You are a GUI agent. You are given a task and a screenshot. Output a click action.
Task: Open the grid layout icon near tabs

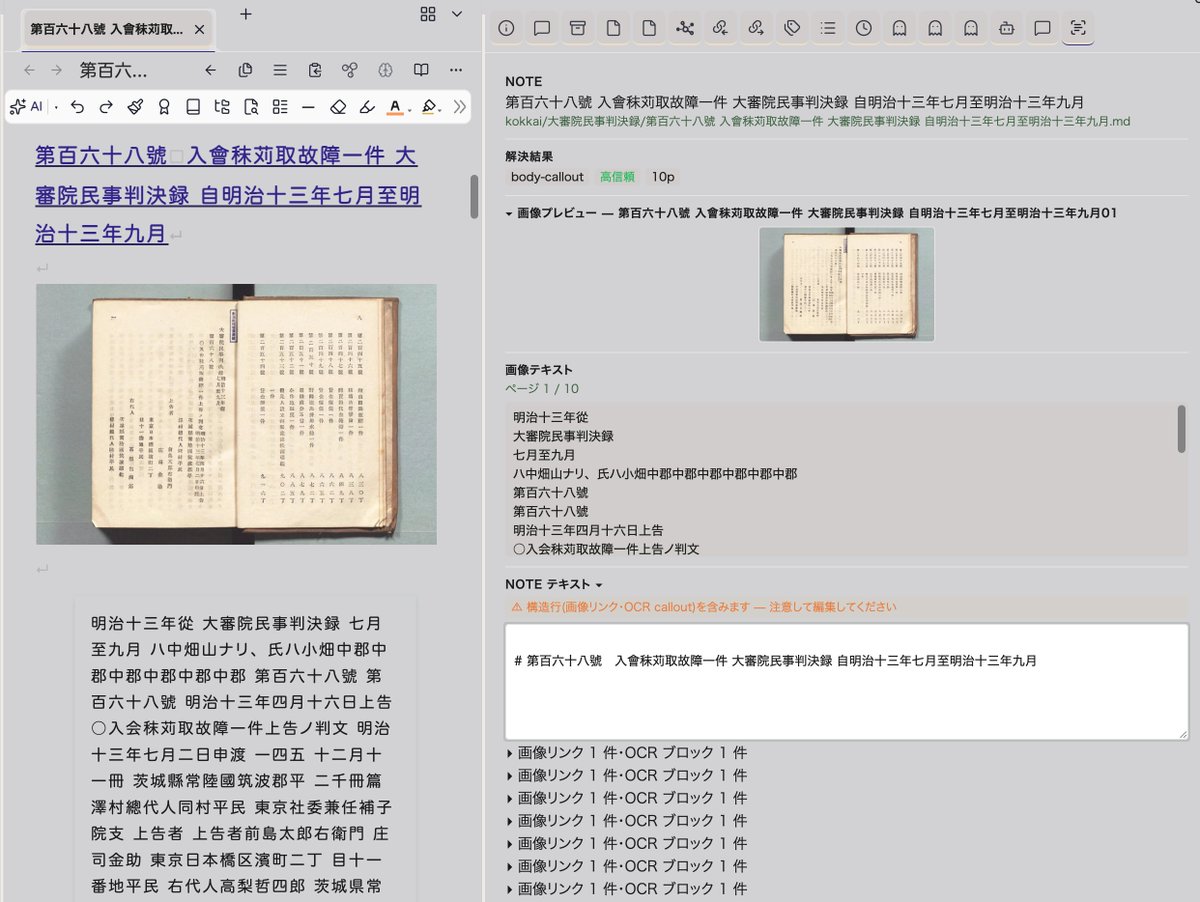pyautogui.click(x=428, y=14)
